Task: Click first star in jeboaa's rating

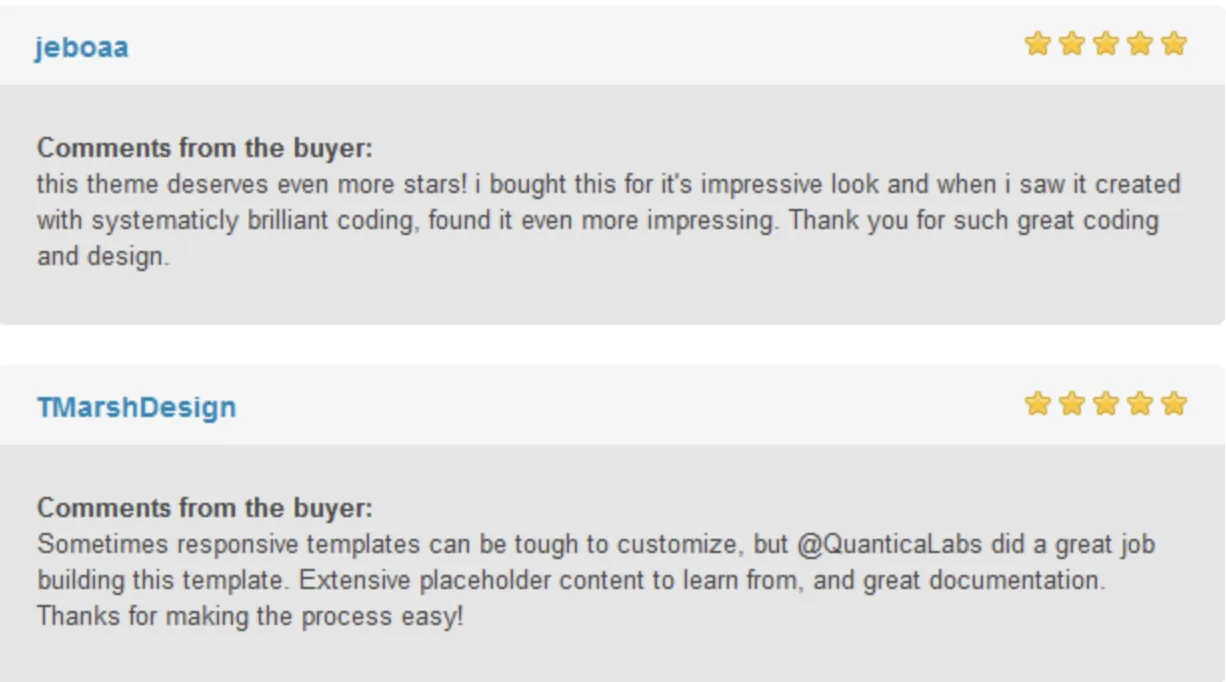Action: 1038,44
